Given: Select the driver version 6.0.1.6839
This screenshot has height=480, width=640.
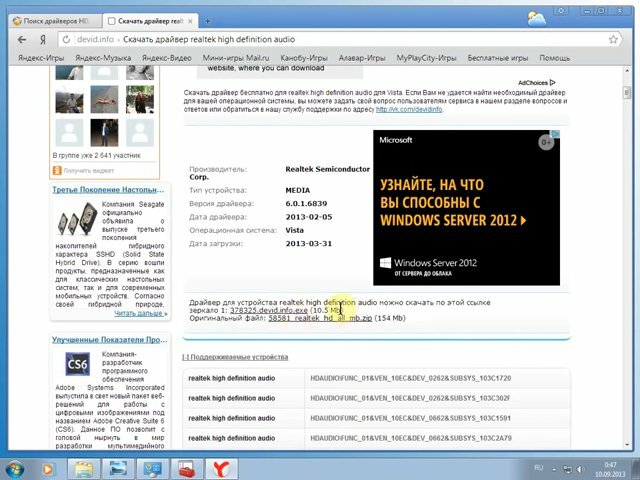Looking at the screenshot, I should 306,204.
